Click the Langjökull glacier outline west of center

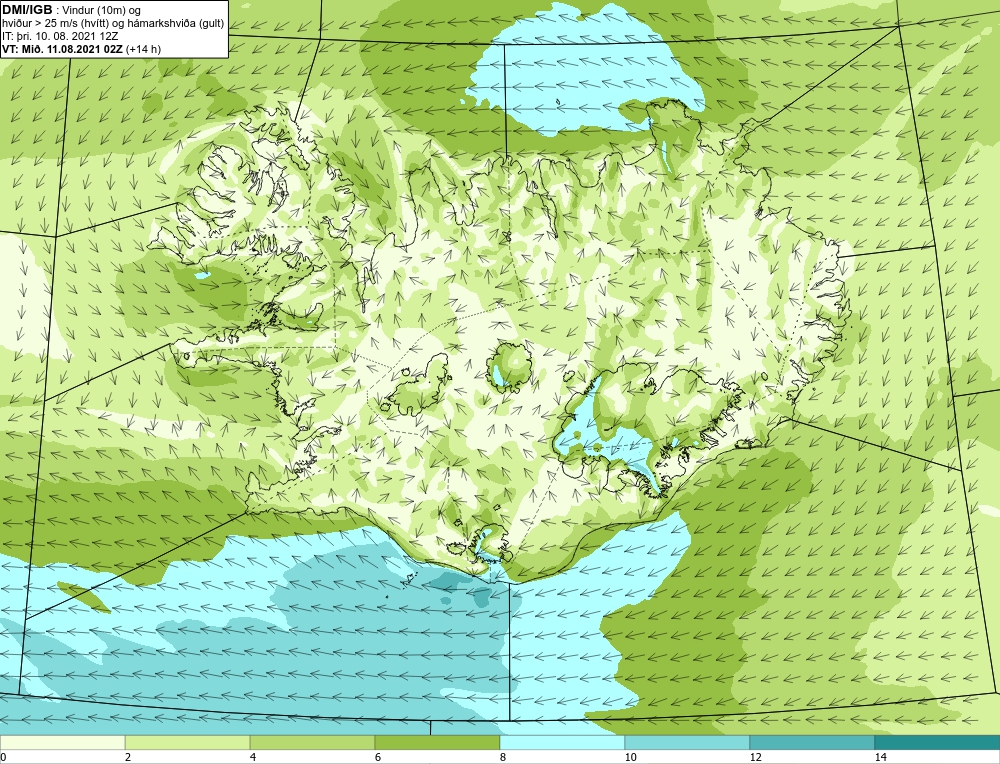pos(416,386)
